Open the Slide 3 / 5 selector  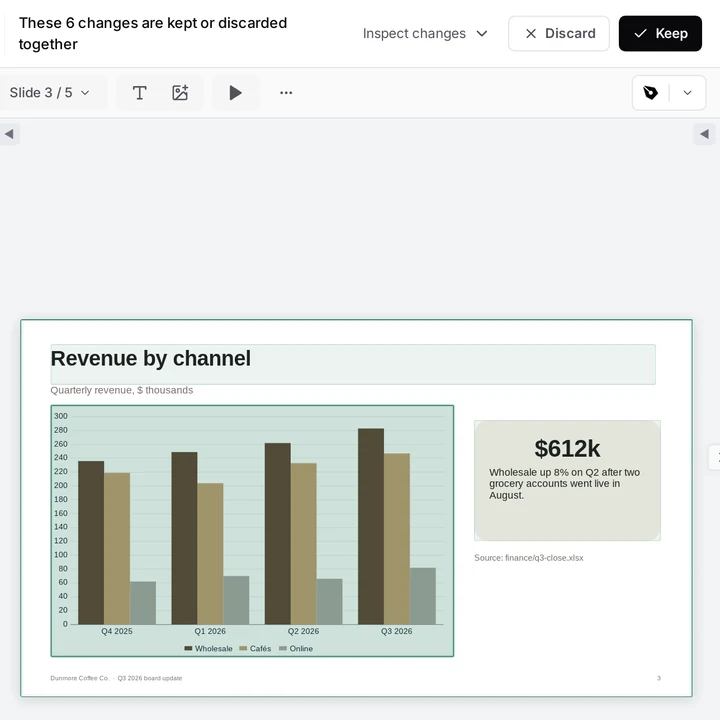coord(50,93)
